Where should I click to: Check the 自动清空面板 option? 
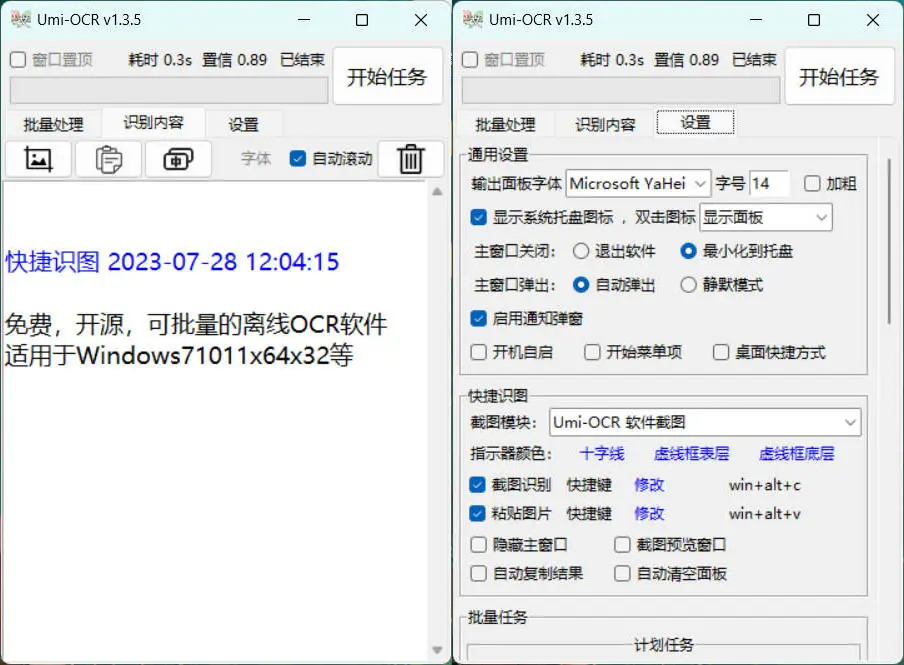pos(622,573)
